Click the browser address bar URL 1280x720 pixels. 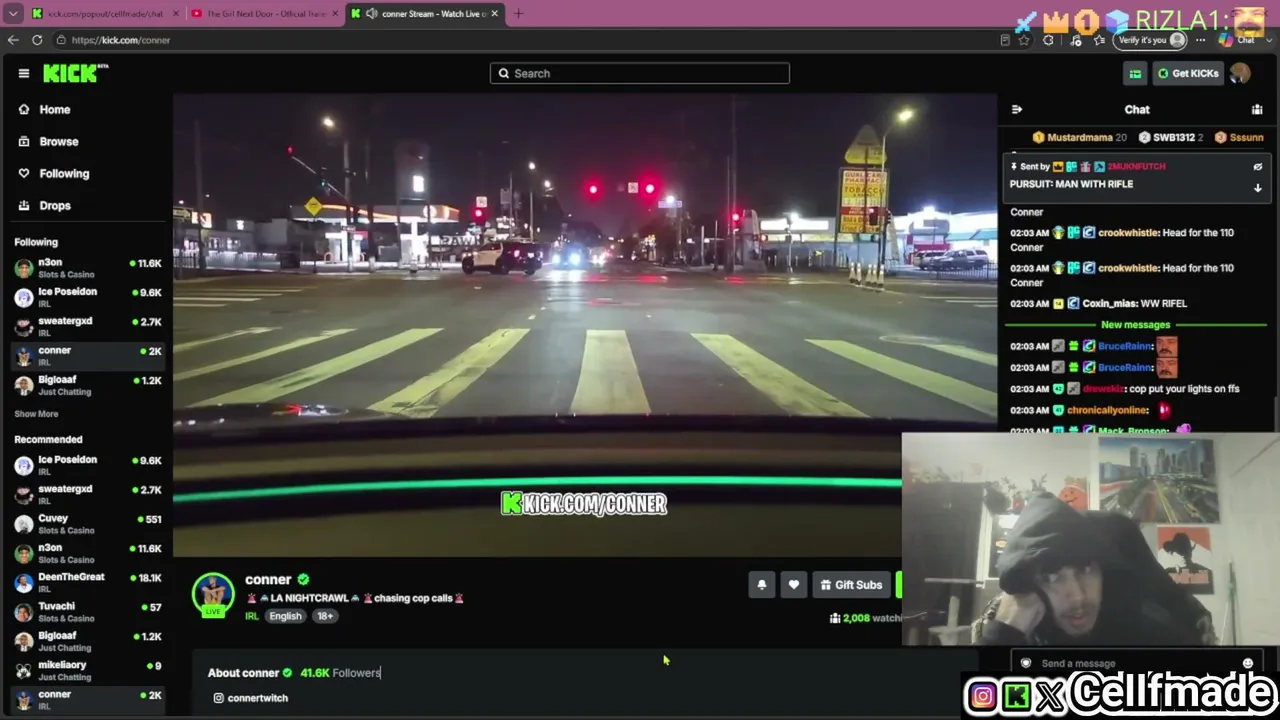pos(121,40)
